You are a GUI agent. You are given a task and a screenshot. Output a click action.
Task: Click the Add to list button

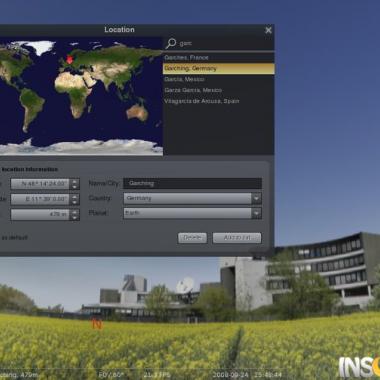(x=237, y=238)
